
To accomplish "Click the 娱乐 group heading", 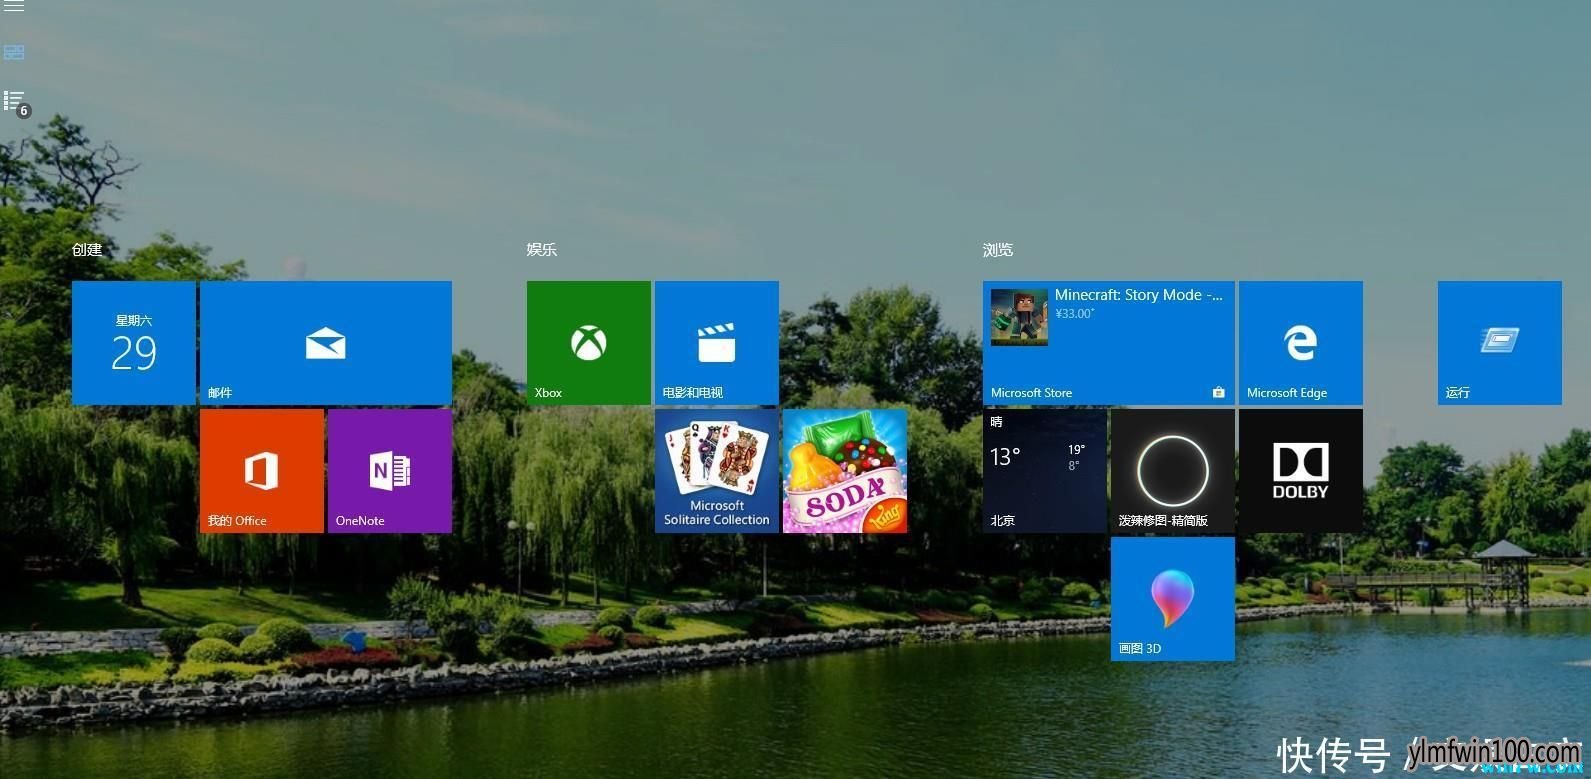I will 542,249.
